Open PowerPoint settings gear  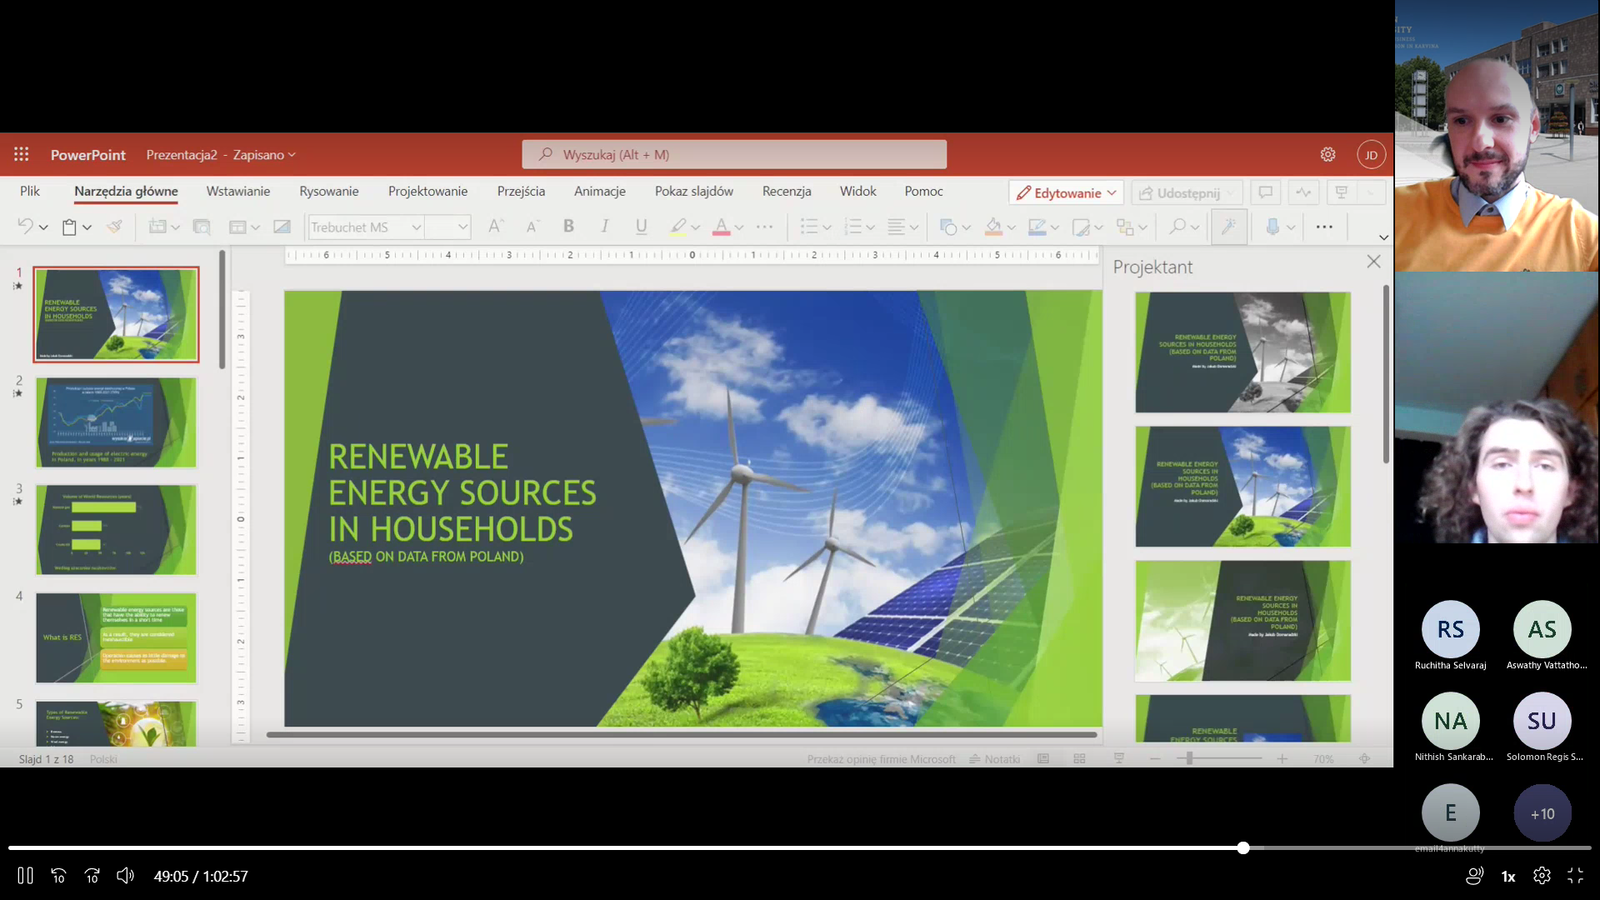(1328, 154)
